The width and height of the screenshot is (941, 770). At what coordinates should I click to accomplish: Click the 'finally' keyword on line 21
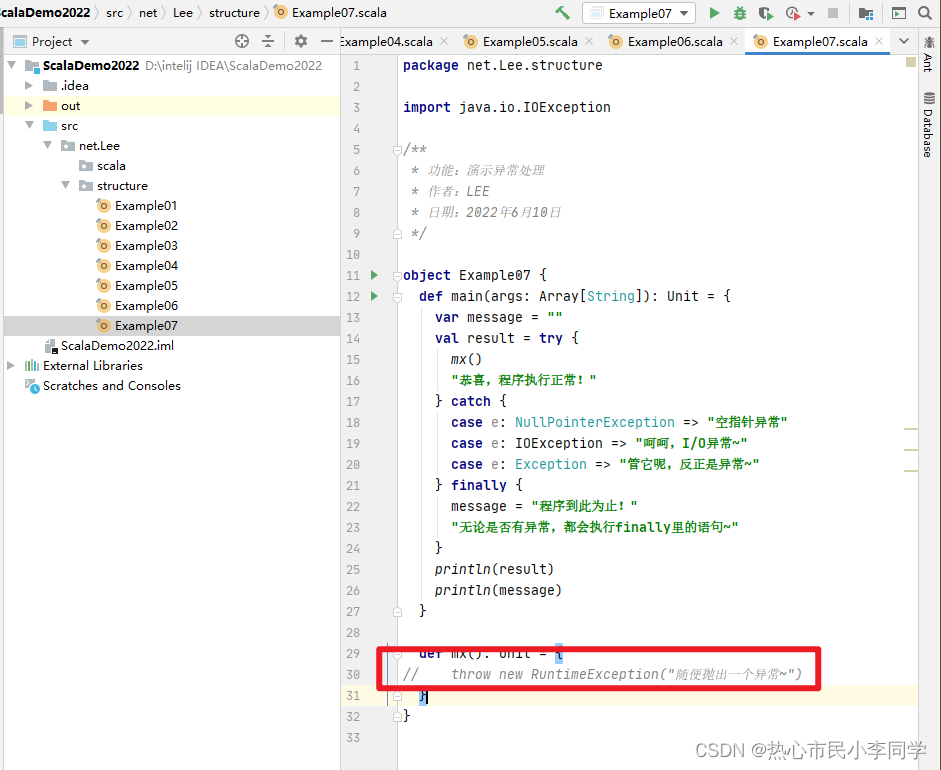pos(479,485)
